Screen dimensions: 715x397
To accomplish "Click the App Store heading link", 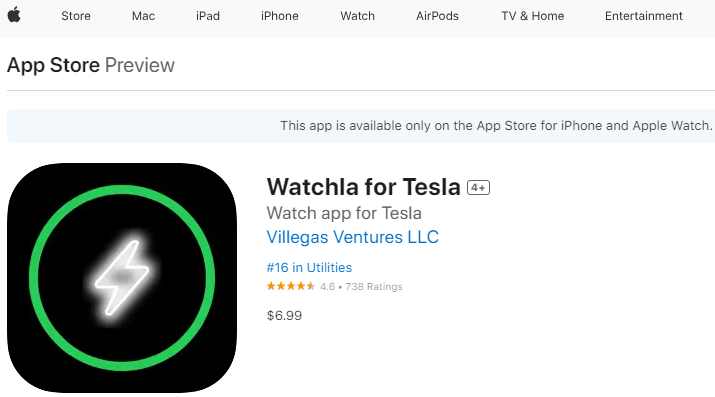I will pos(53,65).
